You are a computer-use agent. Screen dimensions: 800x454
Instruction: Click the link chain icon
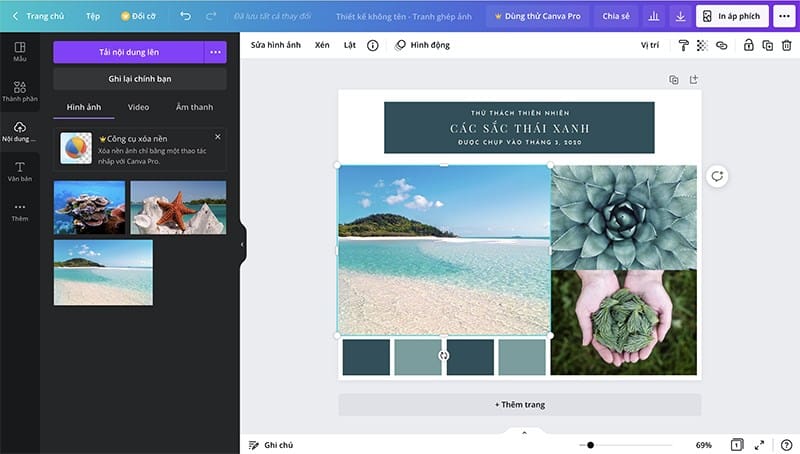721,45
